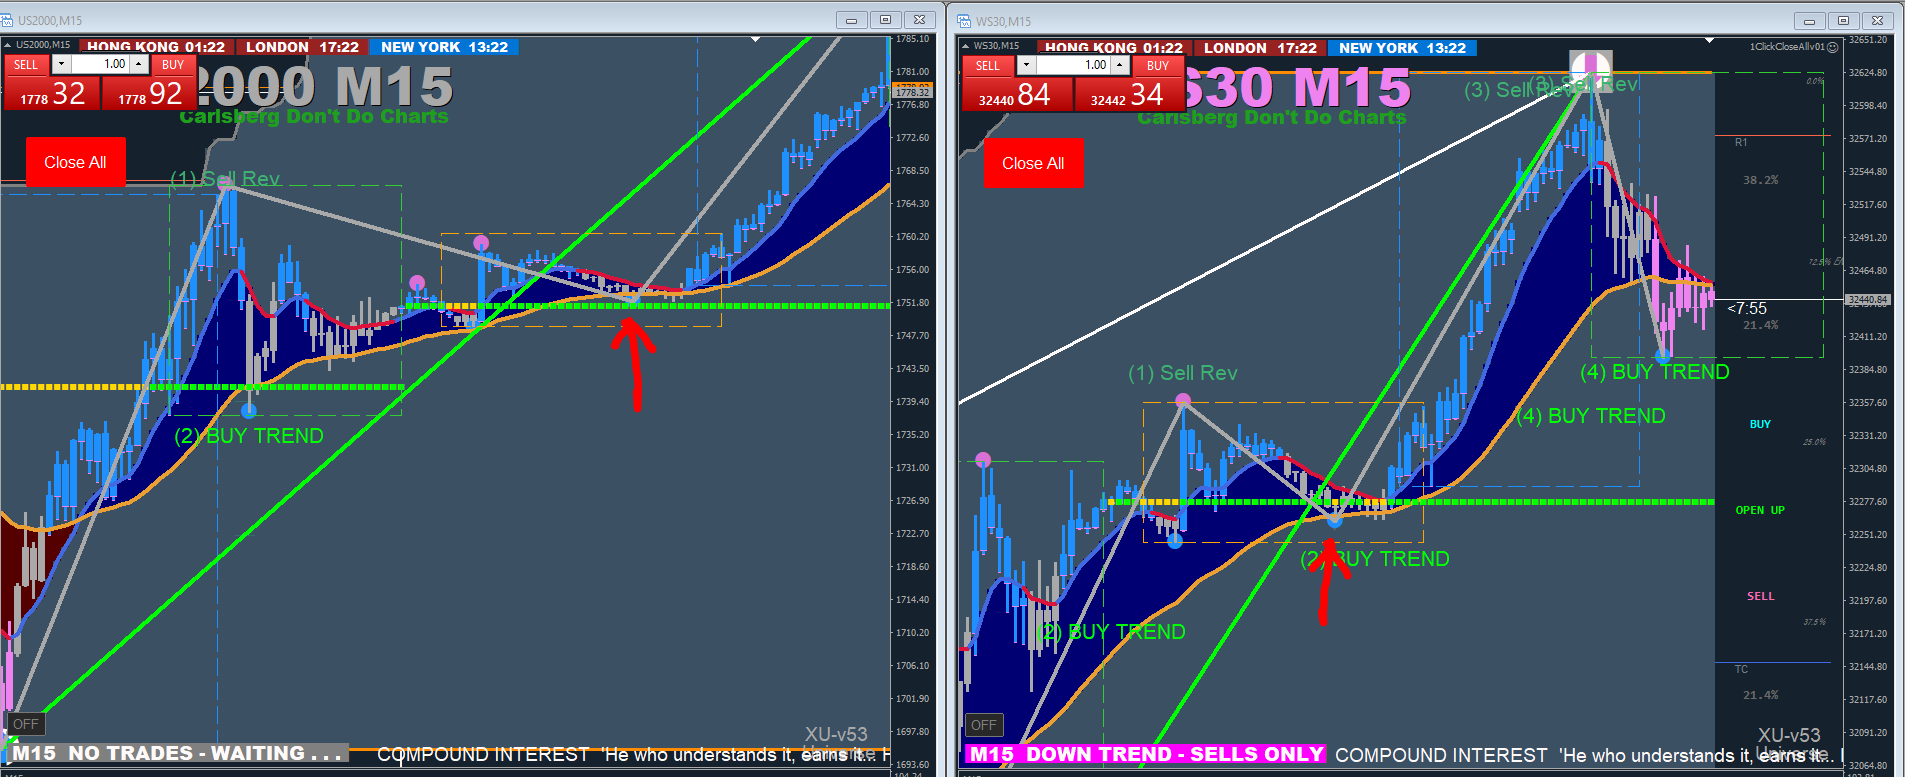1905x777 pixels.
Task: Hit Close All on the WS30 chart
Action: (1033, 163)
